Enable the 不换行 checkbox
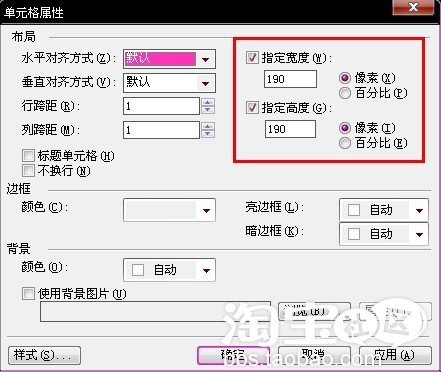Viewport: 441px width, 372px height. pyautogui.click(x=28, y=171)
